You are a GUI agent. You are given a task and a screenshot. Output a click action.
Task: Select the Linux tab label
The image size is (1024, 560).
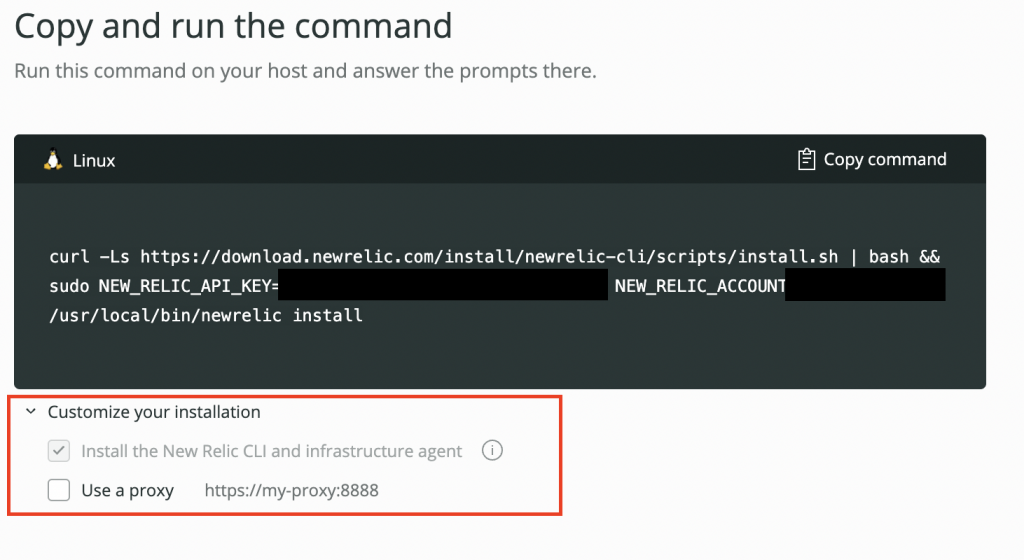(x=93, y=161)
